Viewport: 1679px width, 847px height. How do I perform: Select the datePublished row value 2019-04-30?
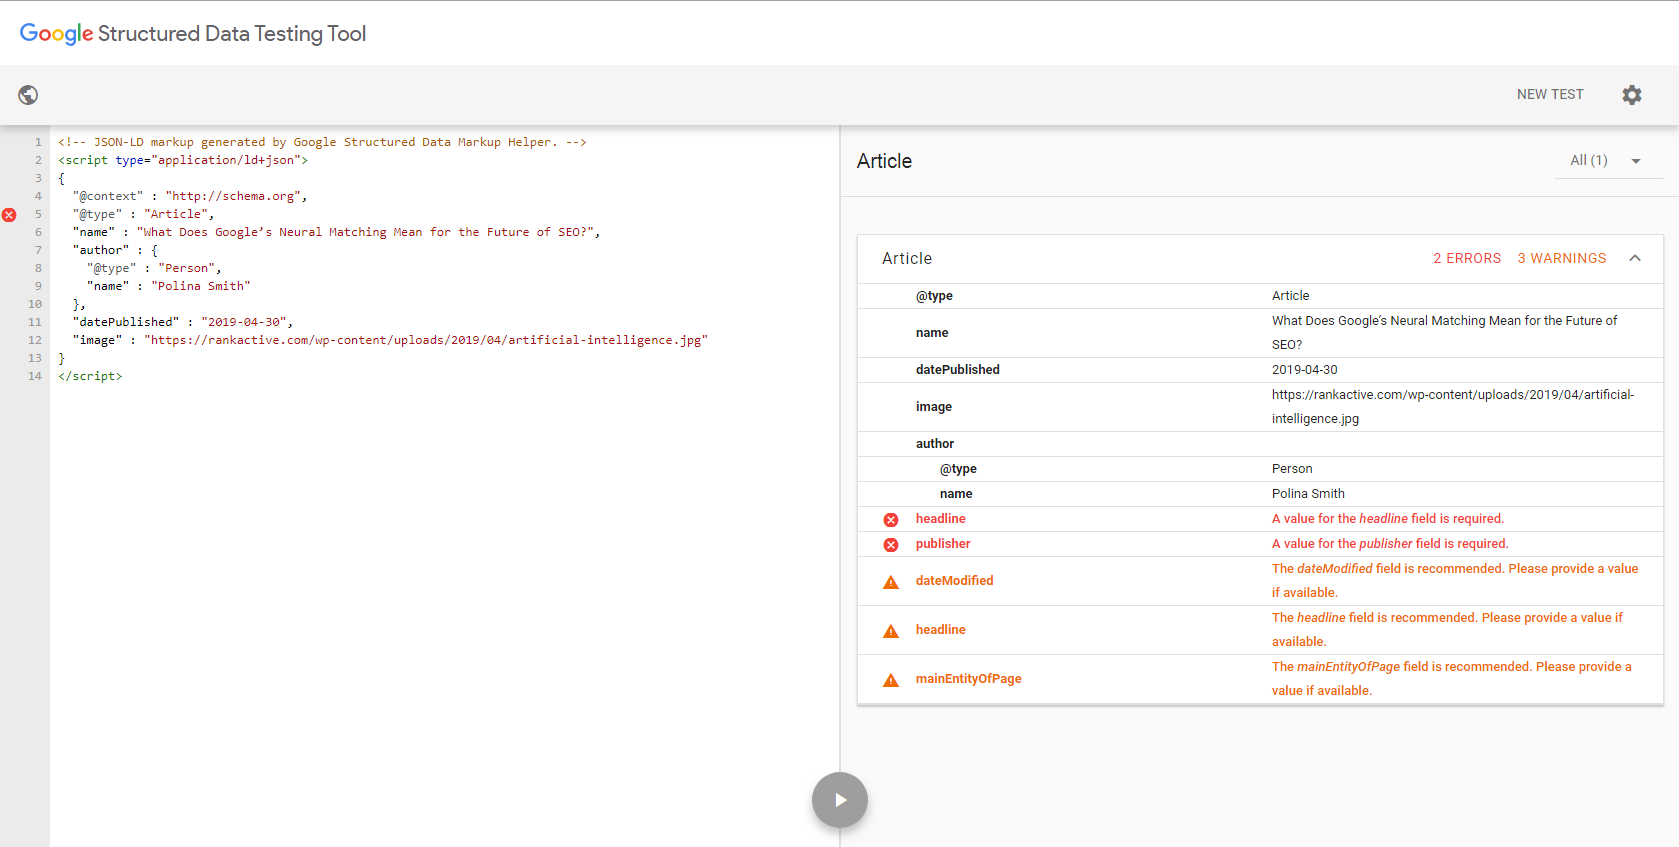click(x=1304, y=370)
